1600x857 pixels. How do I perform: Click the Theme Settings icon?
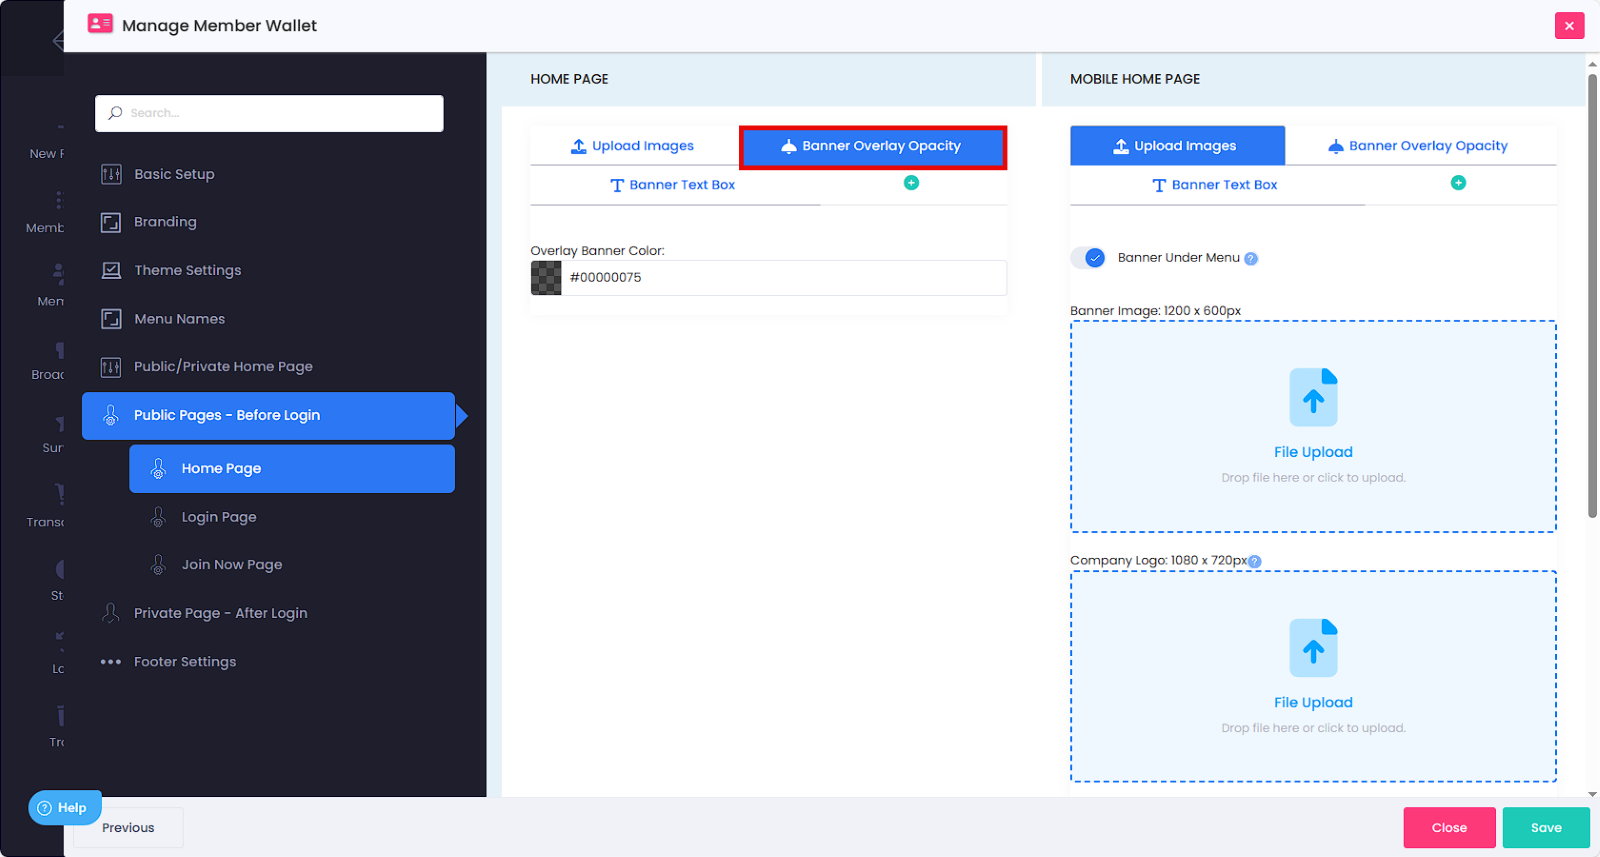[111, 270]
